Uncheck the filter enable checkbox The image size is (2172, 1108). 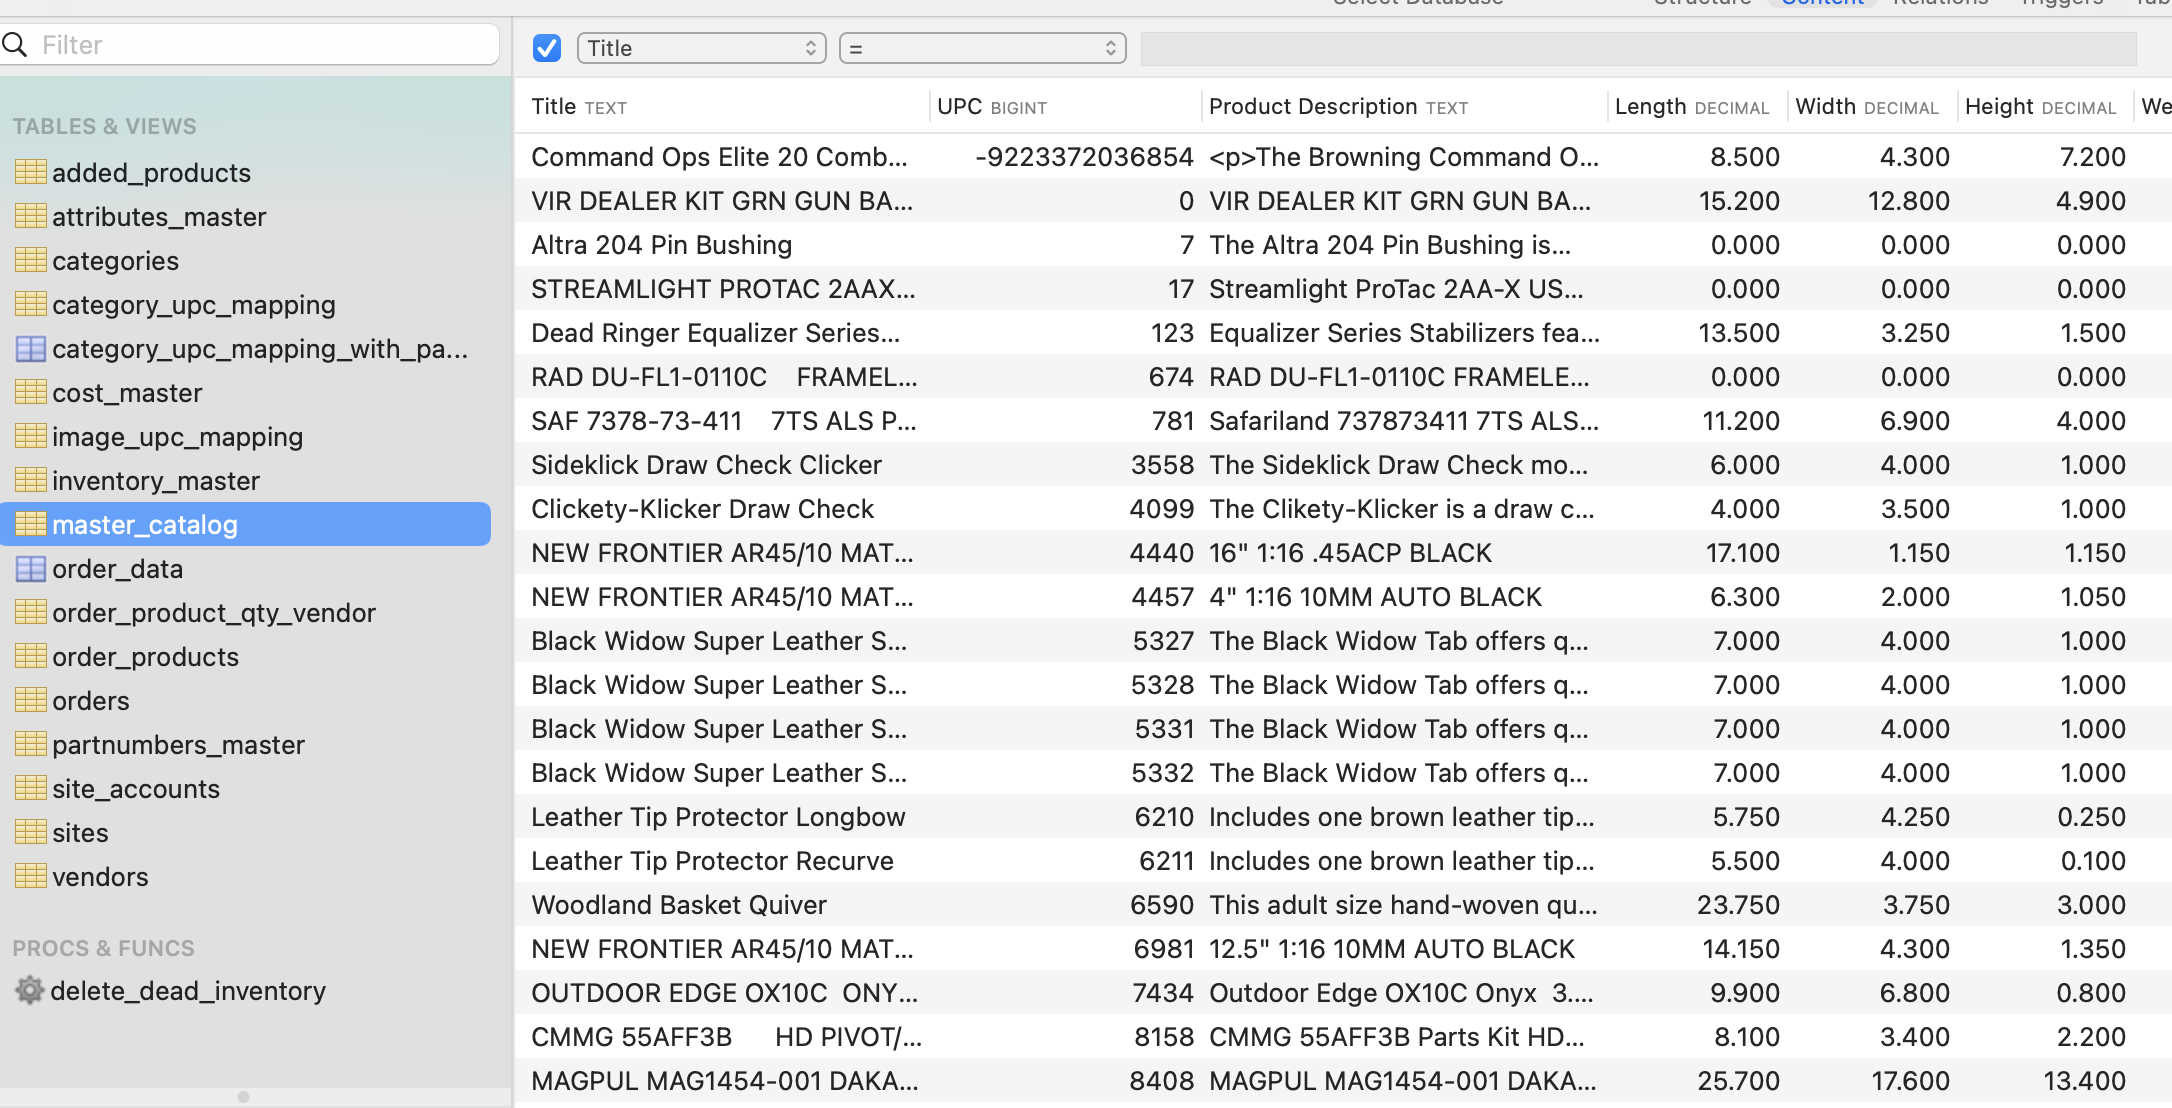(x=547, y=48)
